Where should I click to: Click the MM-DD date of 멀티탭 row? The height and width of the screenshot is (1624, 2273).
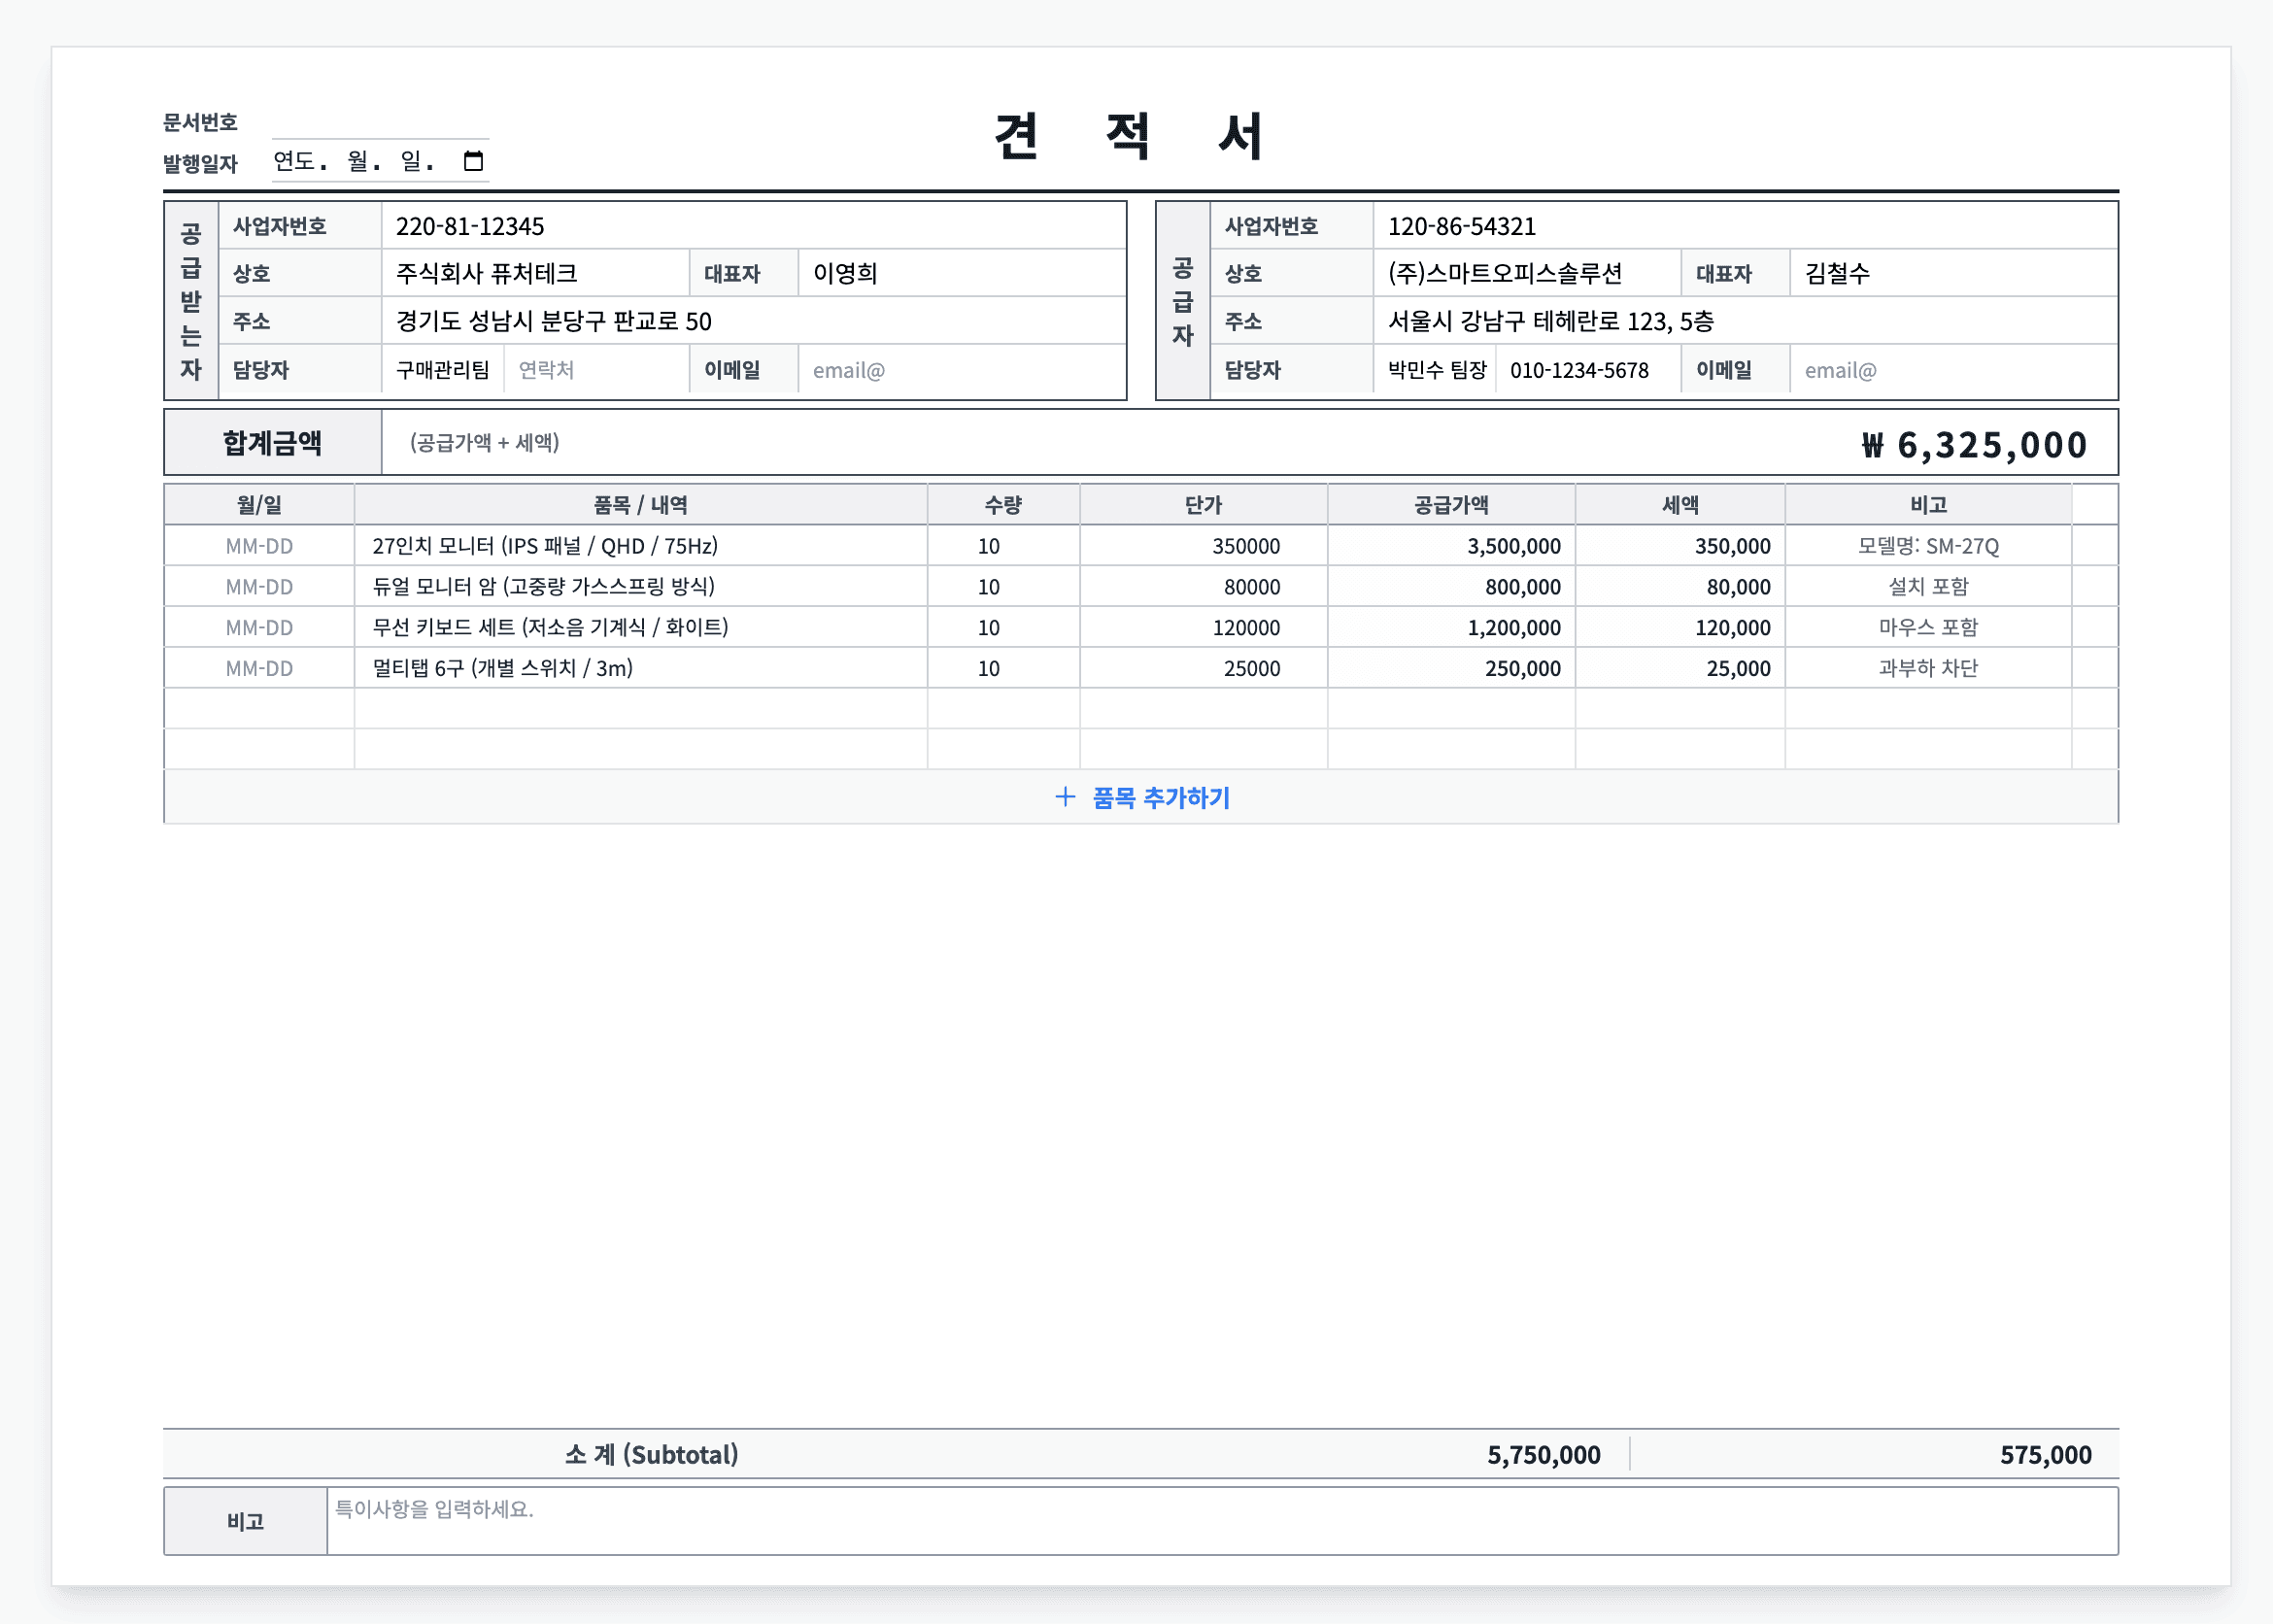pos(259,668)
